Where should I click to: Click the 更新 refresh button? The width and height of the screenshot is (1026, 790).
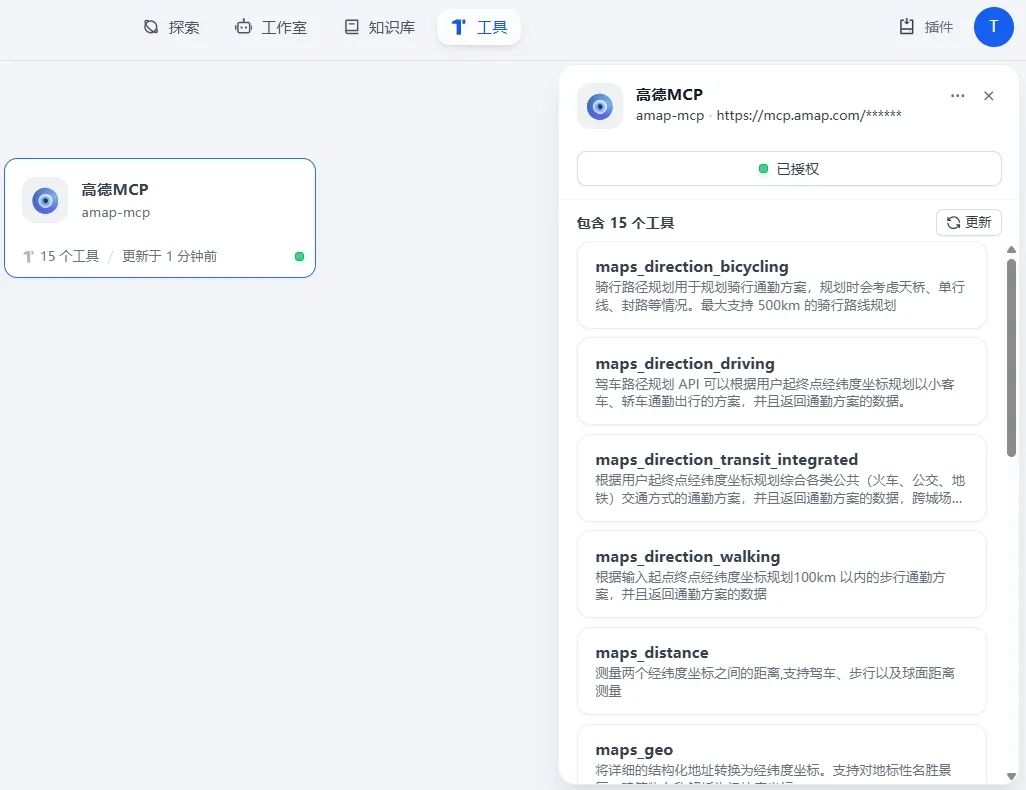click(x=968, y=223)
